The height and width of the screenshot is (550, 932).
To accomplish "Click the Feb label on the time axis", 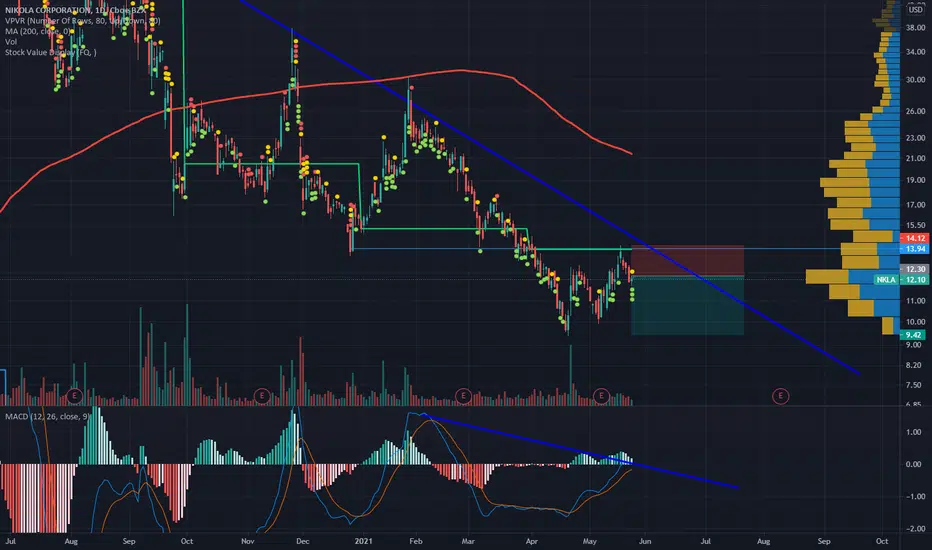I will pos(415,541).
